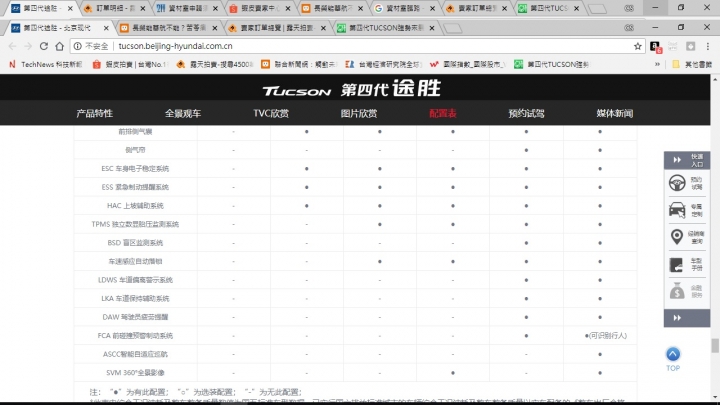
Task: Reload the current page
Action: click(x=44, y=46)
